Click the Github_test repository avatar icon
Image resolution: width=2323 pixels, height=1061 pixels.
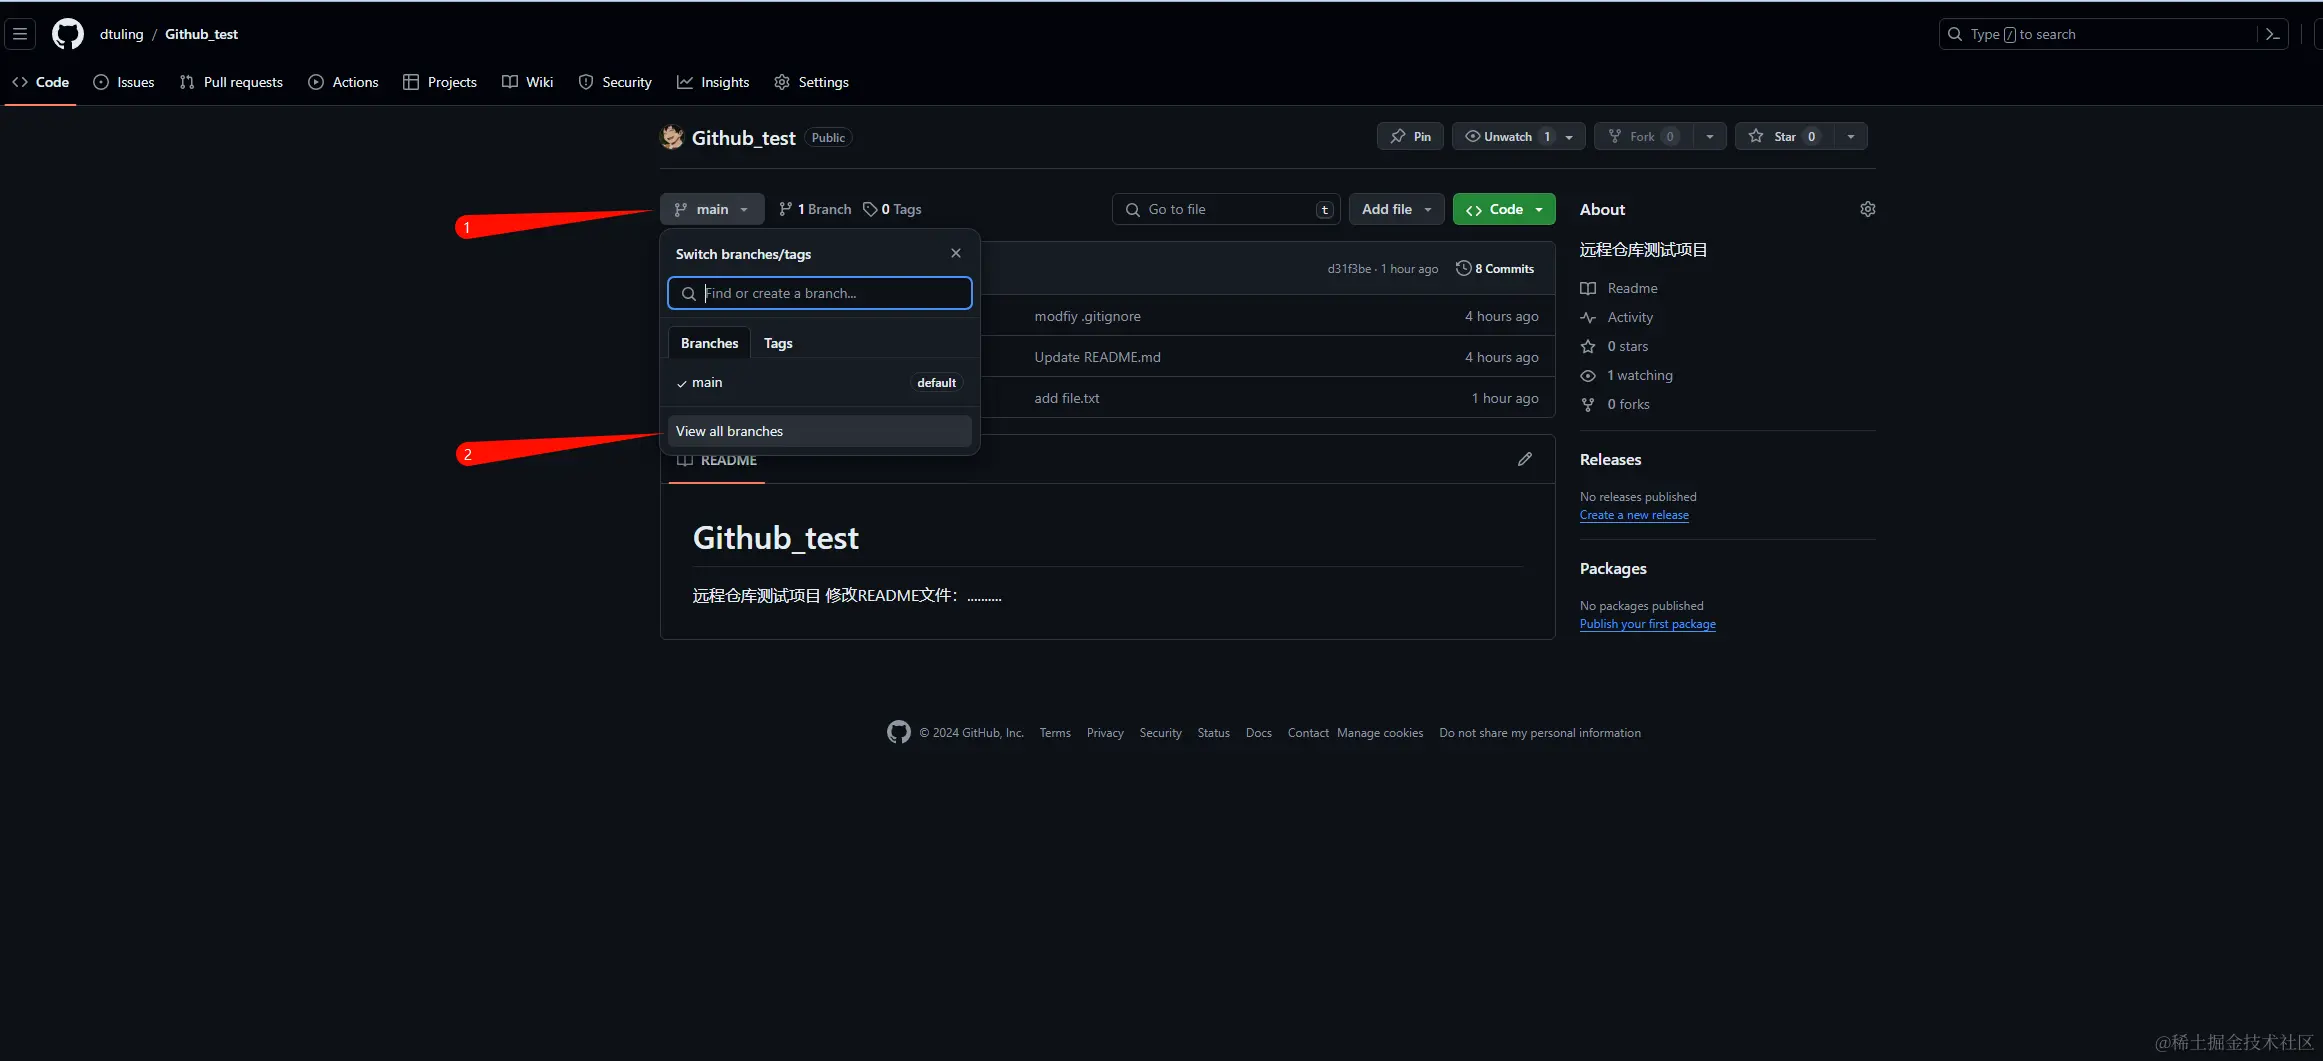pyautogui.click(x=672, y=137)
